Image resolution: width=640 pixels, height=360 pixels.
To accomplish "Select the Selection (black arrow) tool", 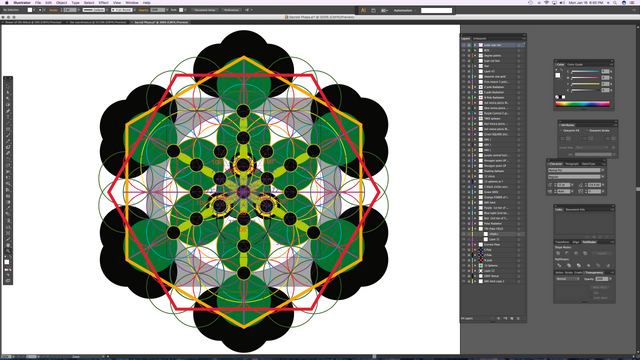I will (x=8, y=86).
